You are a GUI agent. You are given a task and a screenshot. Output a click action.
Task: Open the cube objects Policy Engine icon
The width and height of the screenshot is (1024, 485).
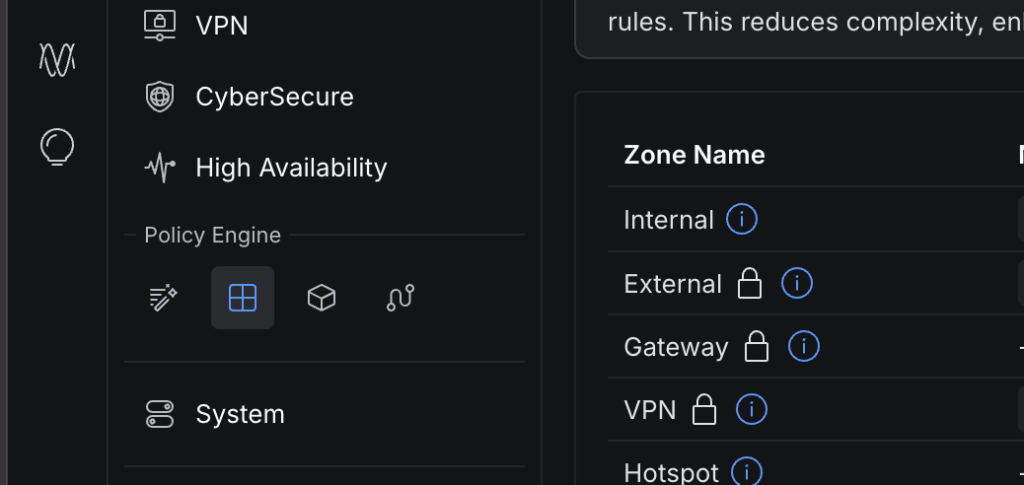tap(321, 298)
